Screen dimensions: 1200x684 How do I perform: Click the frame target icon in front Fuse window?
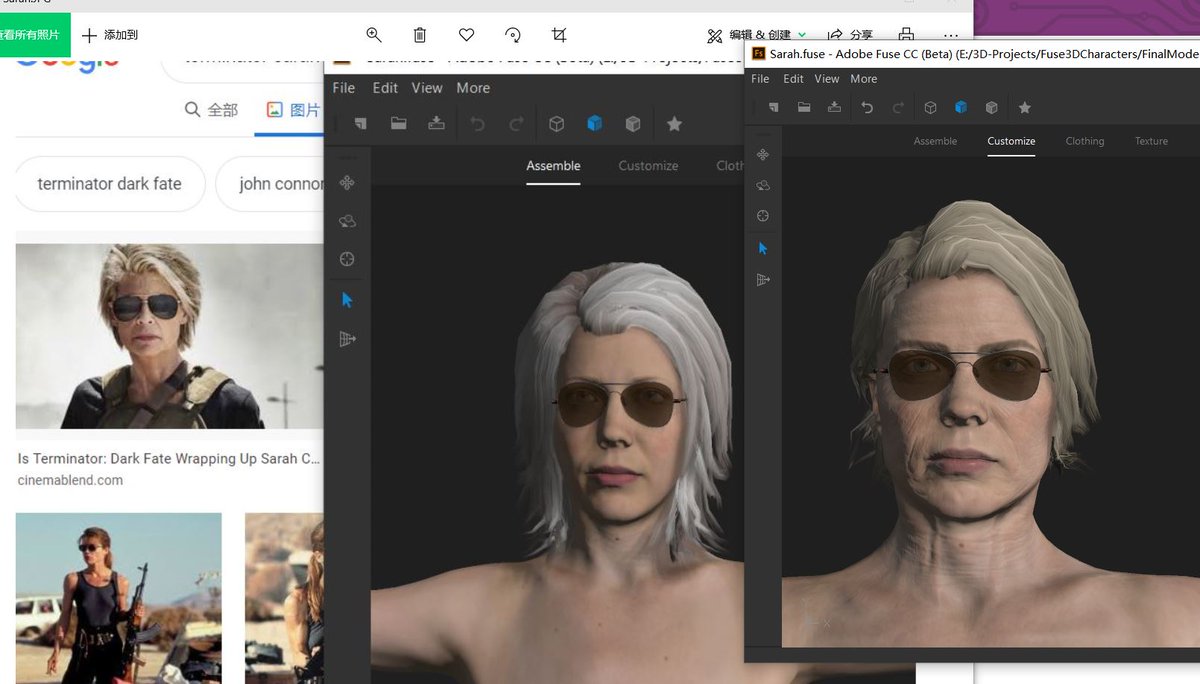click(763, 216)
